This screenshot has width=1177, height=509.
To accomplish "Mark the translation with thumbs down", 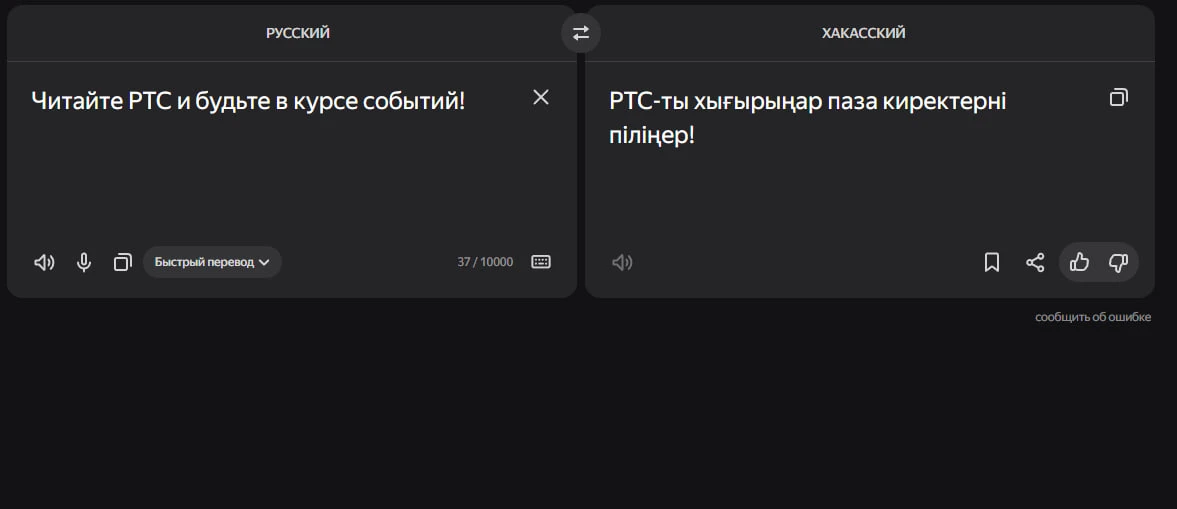I will tap(1118, 263).
